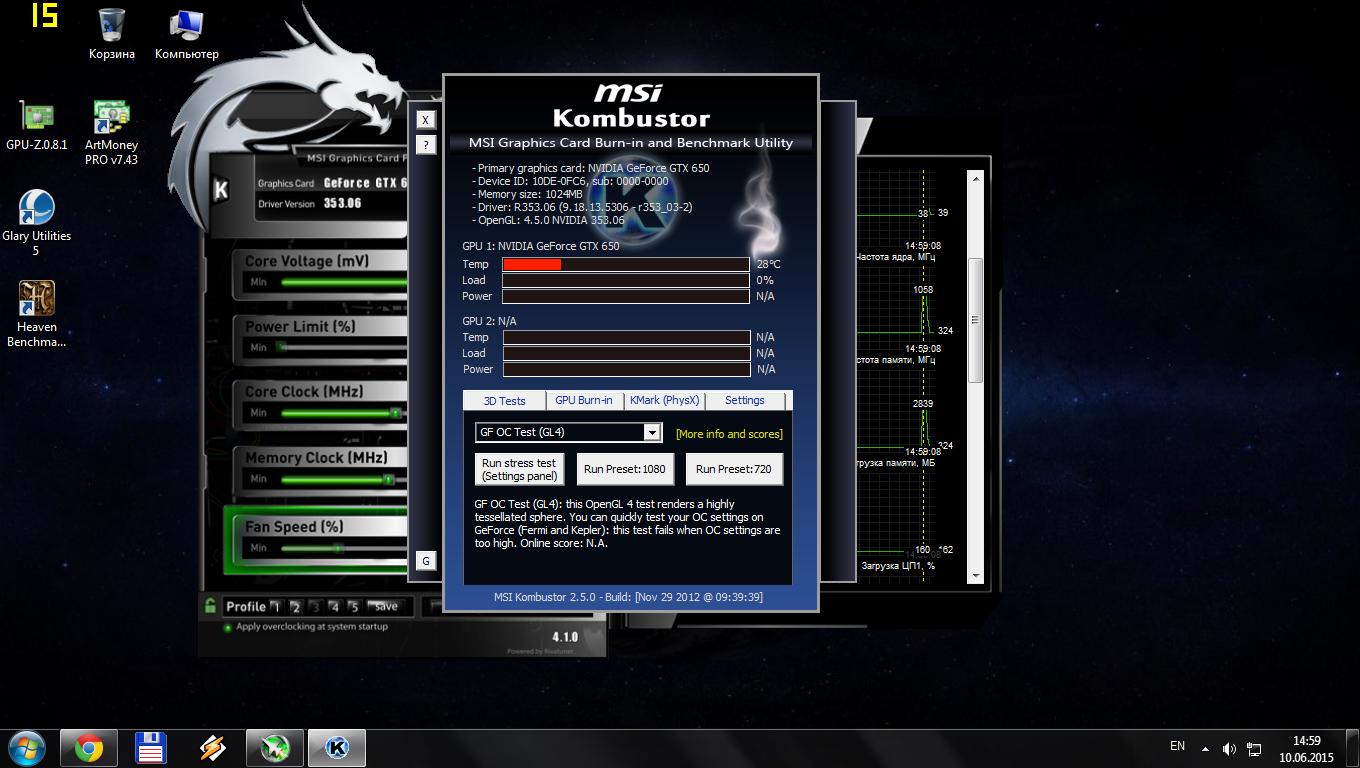
Task: Select Afterburner profile slot 4
Action: pos(334,606)
